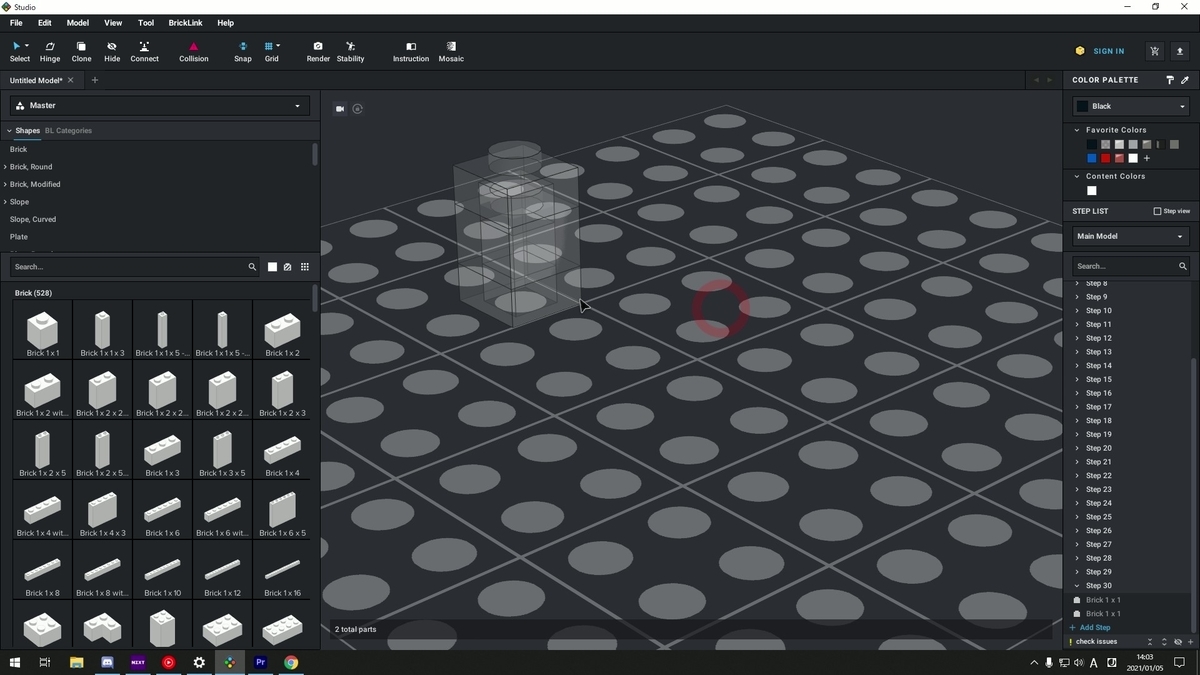Image resolution: width=1200 pixels, height=675 pixels.
Task: Pick the red favorite color swatch
Action: point(1106,158)
